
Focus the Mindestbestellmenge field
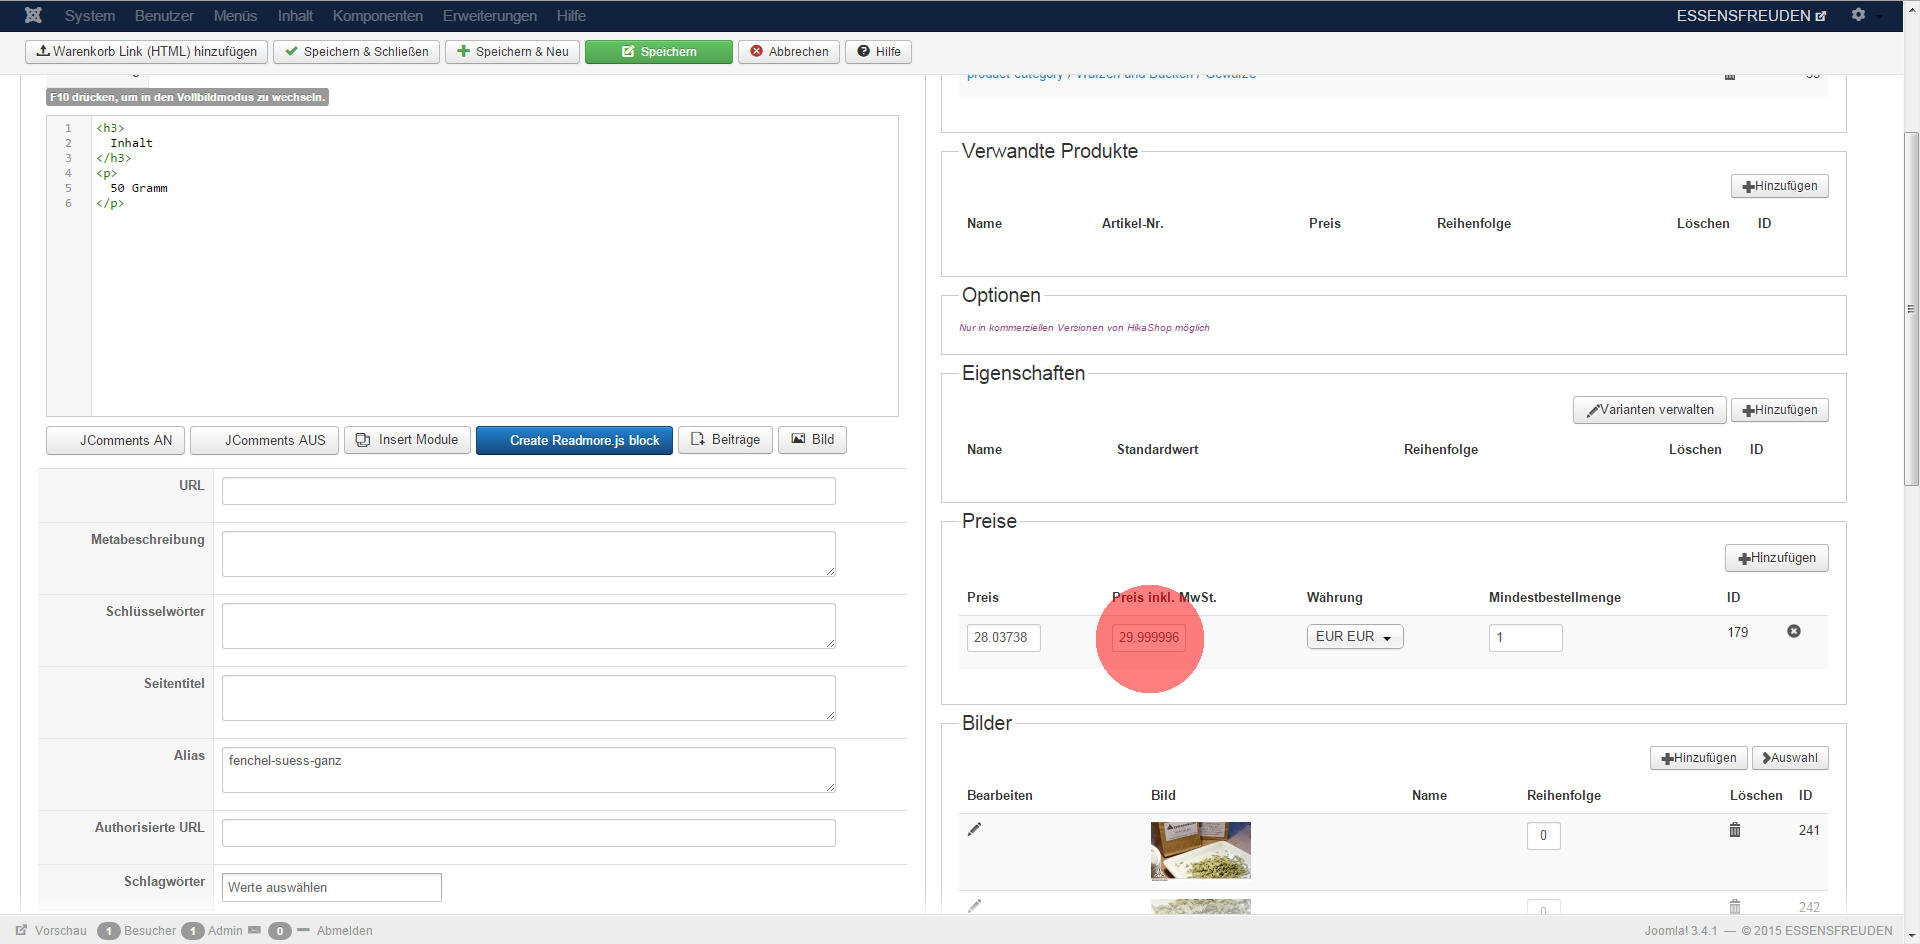1525,638
